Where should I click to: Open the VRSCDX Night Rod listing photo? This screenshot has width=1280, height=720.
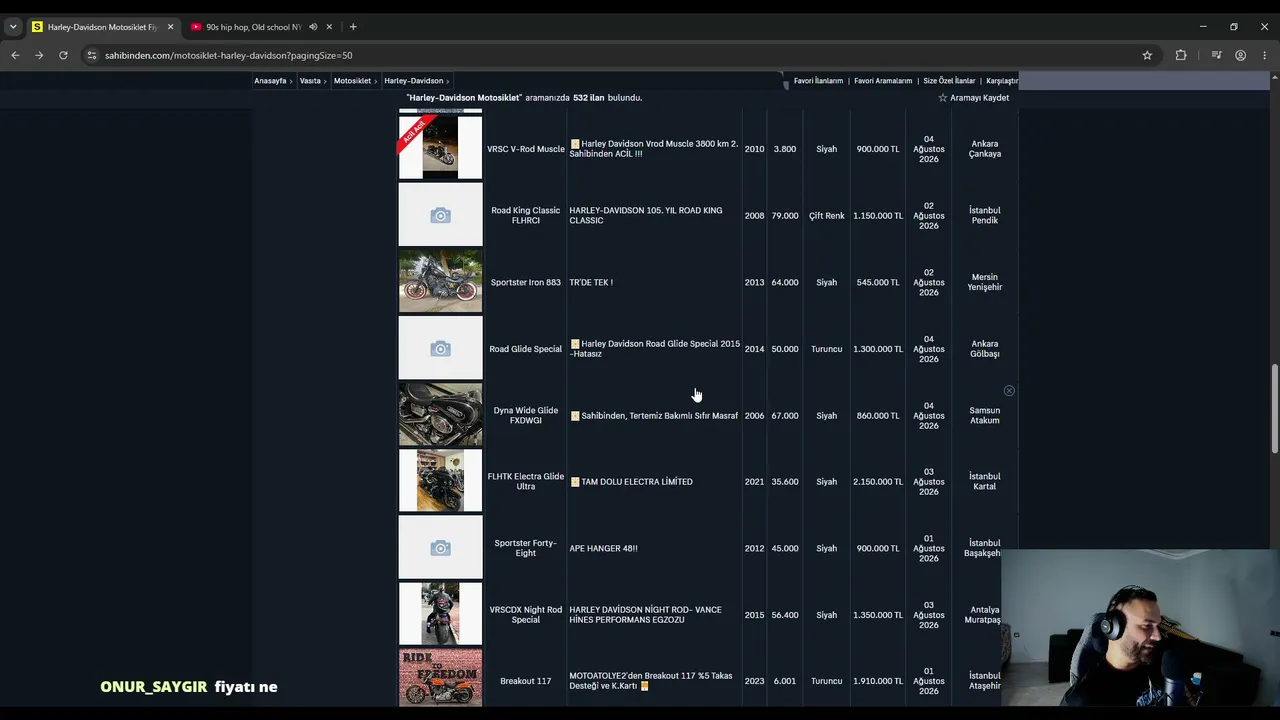tap(440, 614)
